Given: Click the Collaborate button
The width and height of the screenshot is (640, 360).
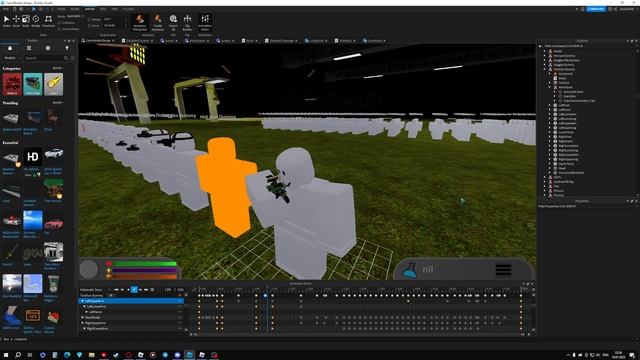Looking at the screenshot, I should tap(596, 9).
